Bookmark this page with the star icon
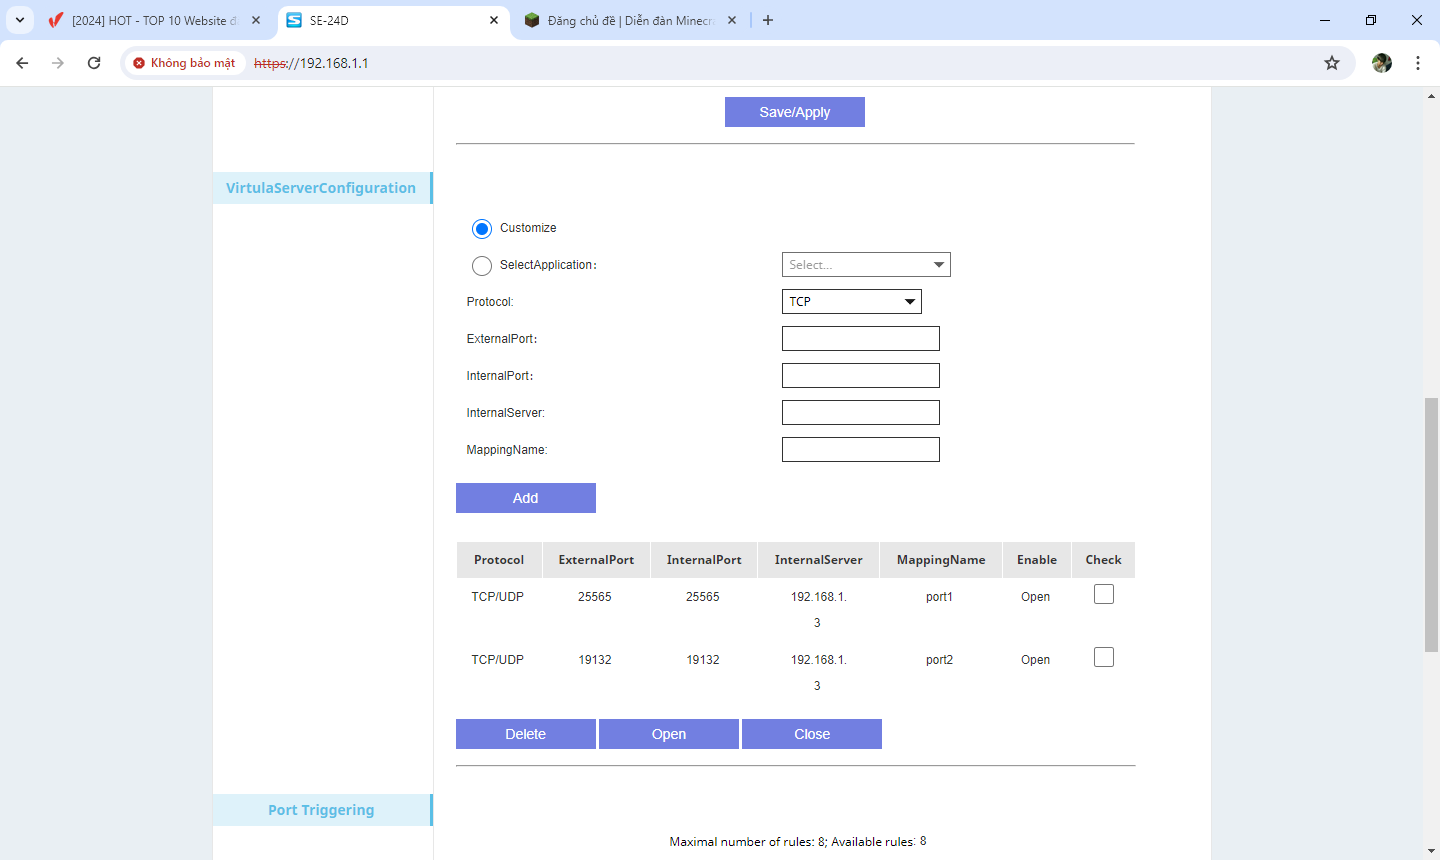The image size is (1440, 860). coord(1332,63)
